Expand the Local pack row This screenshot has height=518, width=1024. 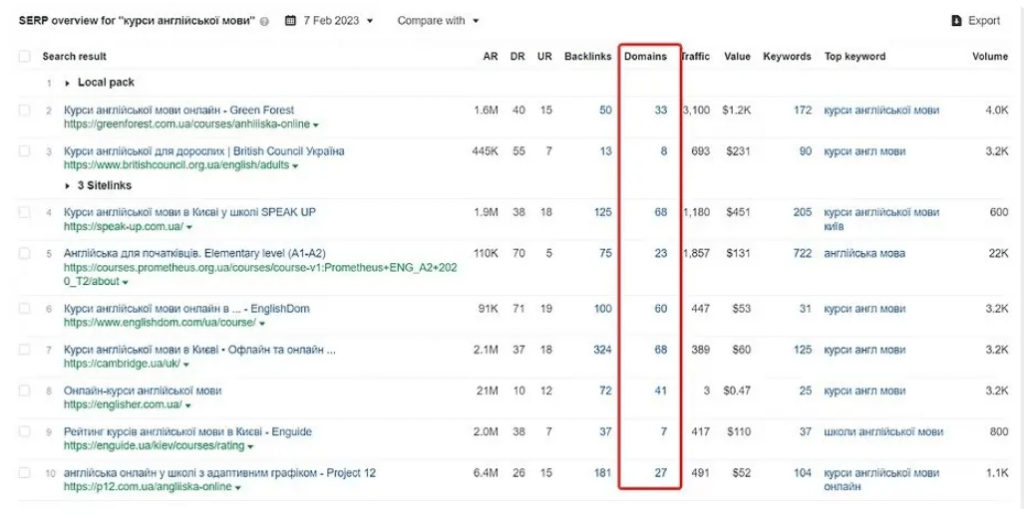67,83
